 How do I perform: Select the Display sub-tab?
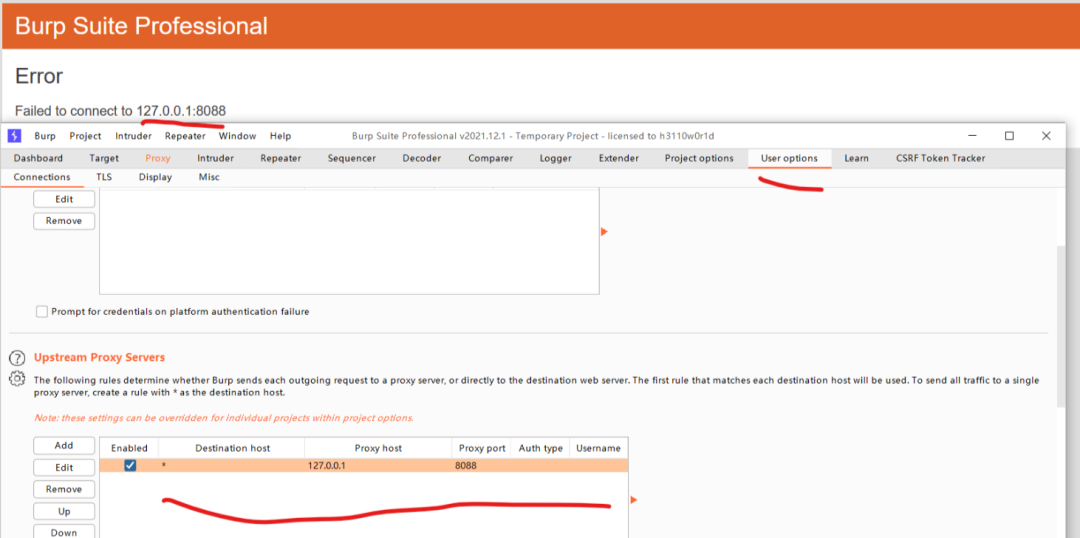pos(155,177)
